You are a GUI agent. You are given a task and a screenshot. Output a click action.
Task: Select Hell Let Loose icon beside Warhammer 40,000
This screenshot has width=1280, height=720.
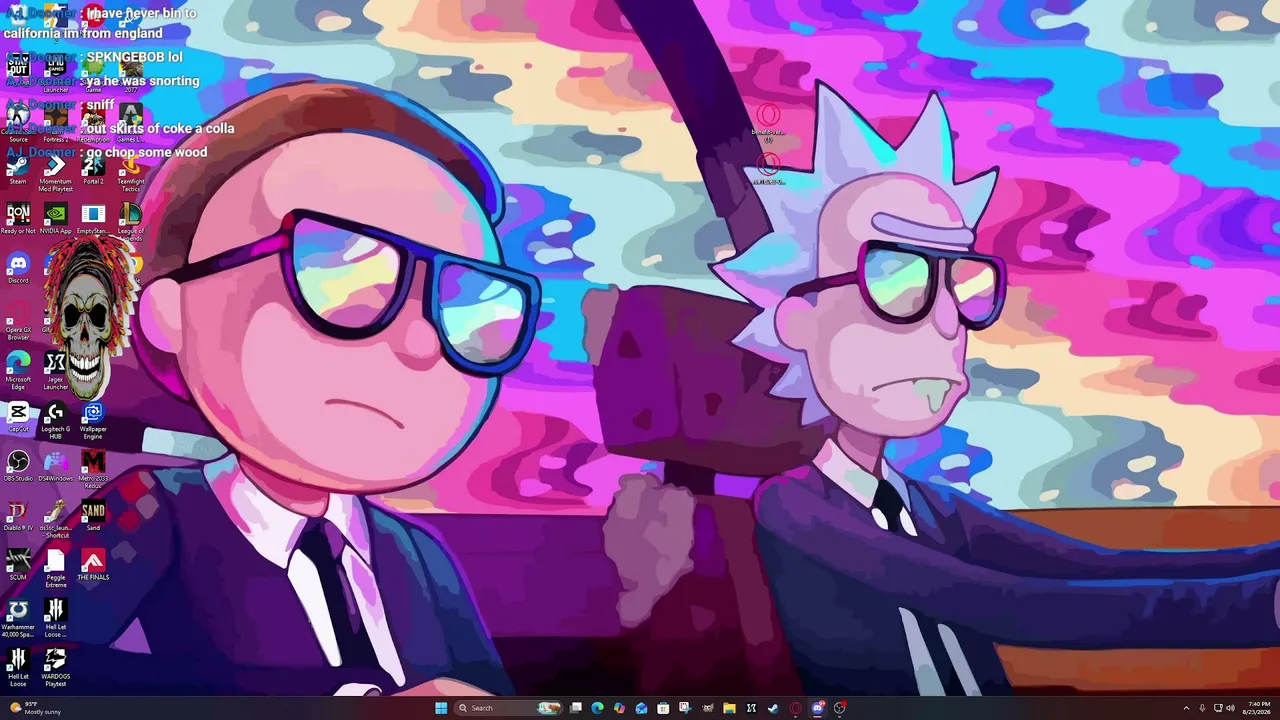click(55, 619)
